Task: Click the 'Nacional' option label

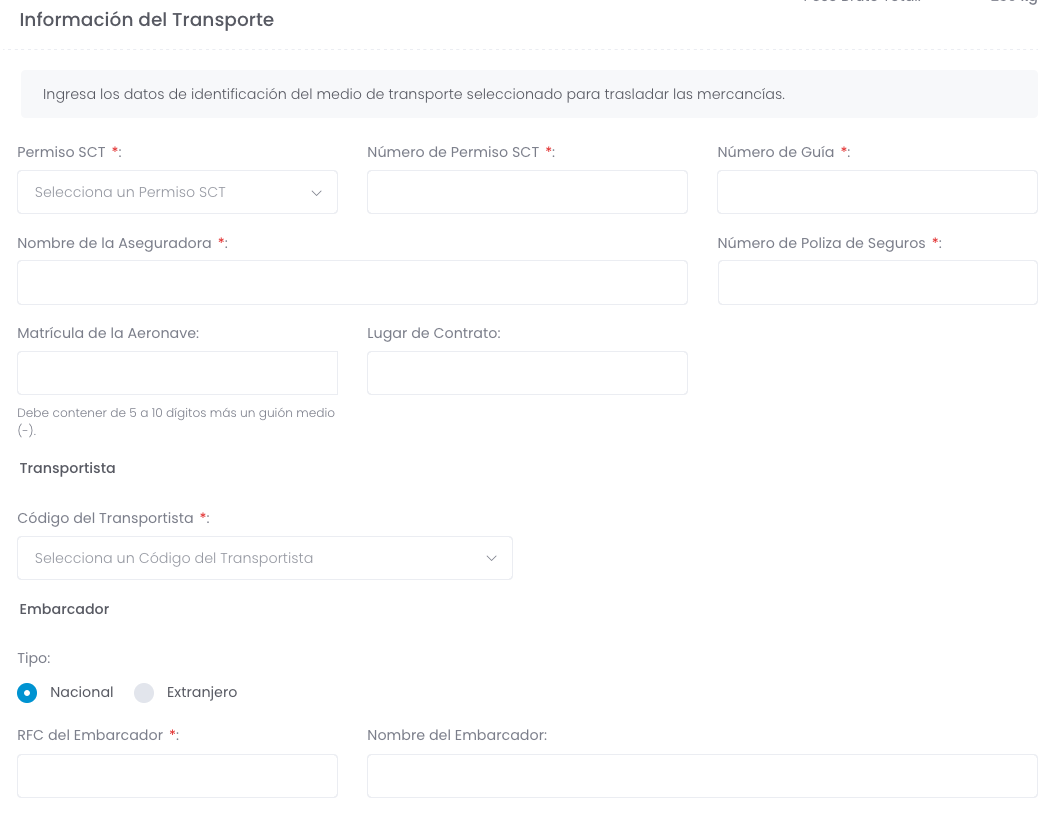Action: coord(82,692)
